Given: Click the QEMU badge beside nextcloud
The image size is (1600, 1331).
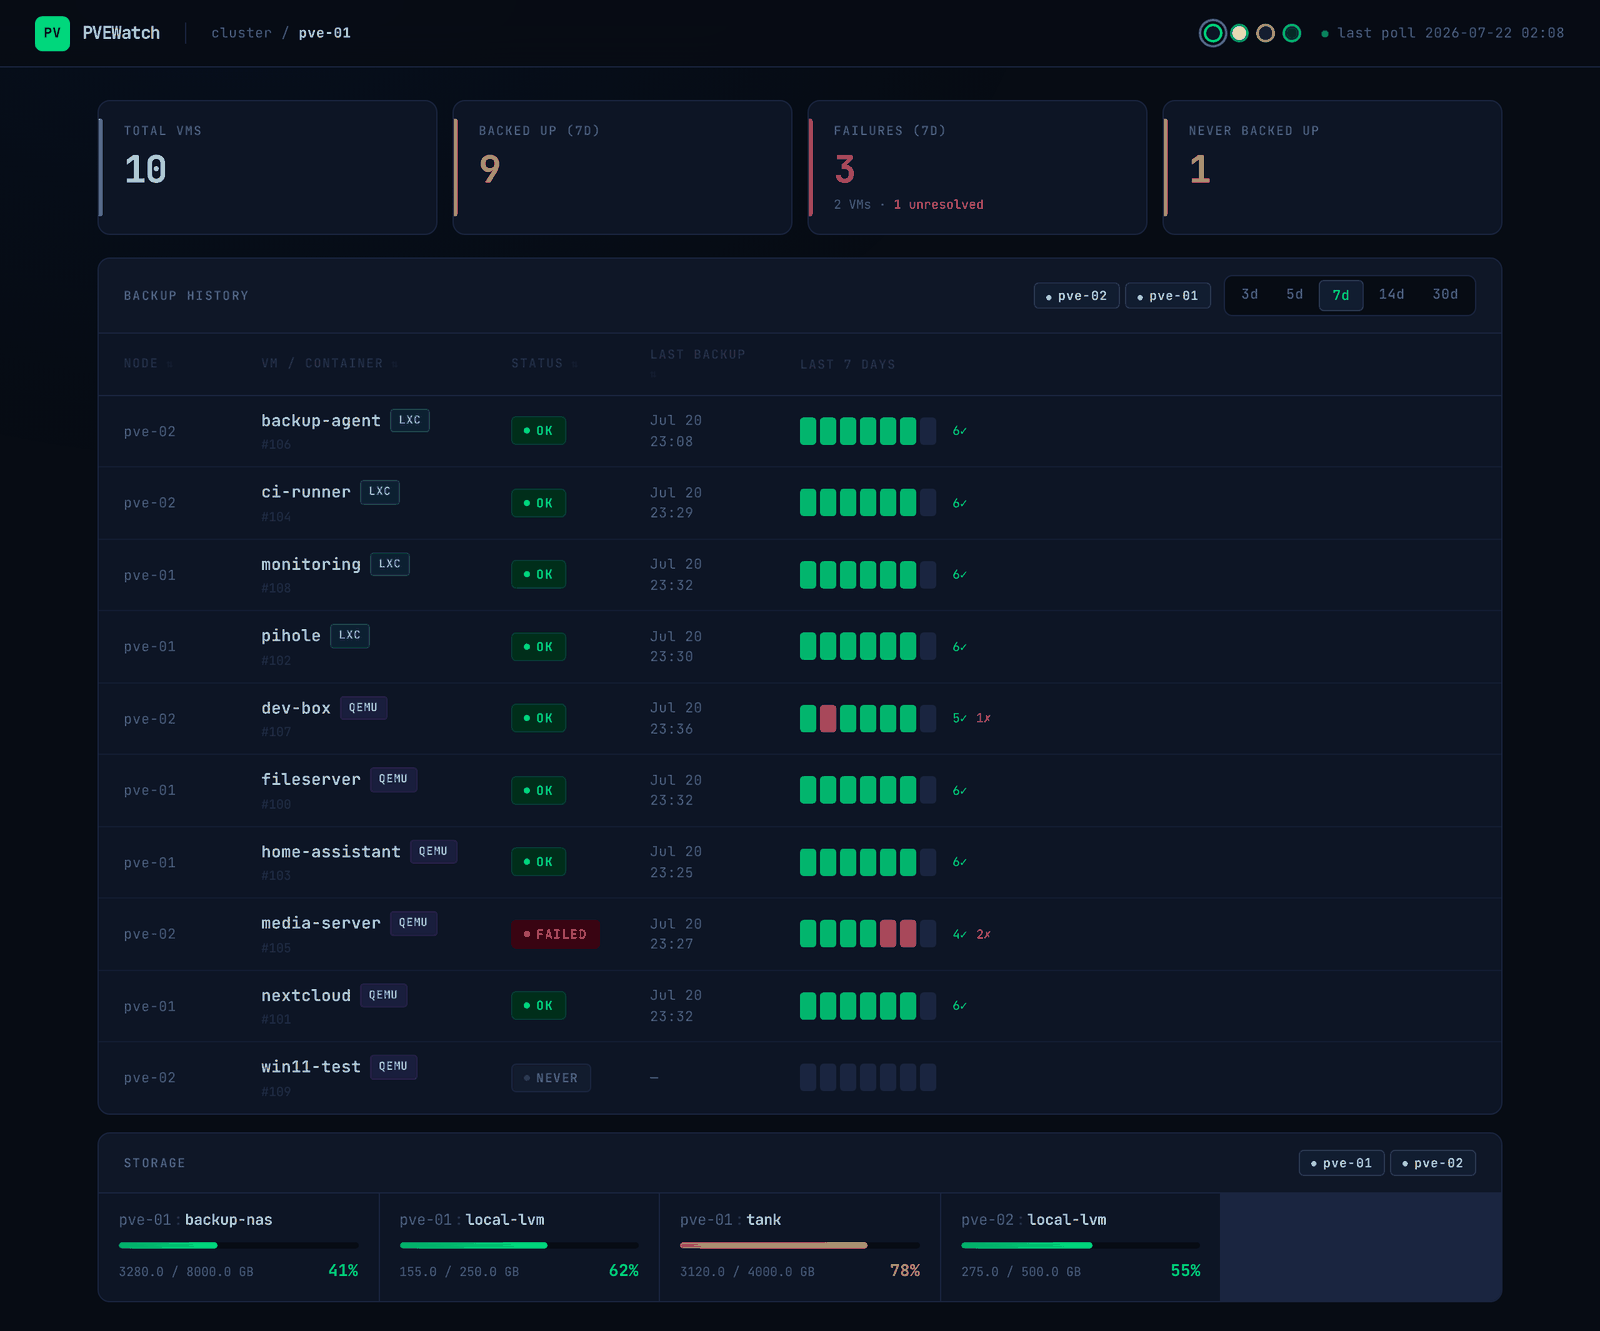Looking at the screenshot, I should point(384,995).
